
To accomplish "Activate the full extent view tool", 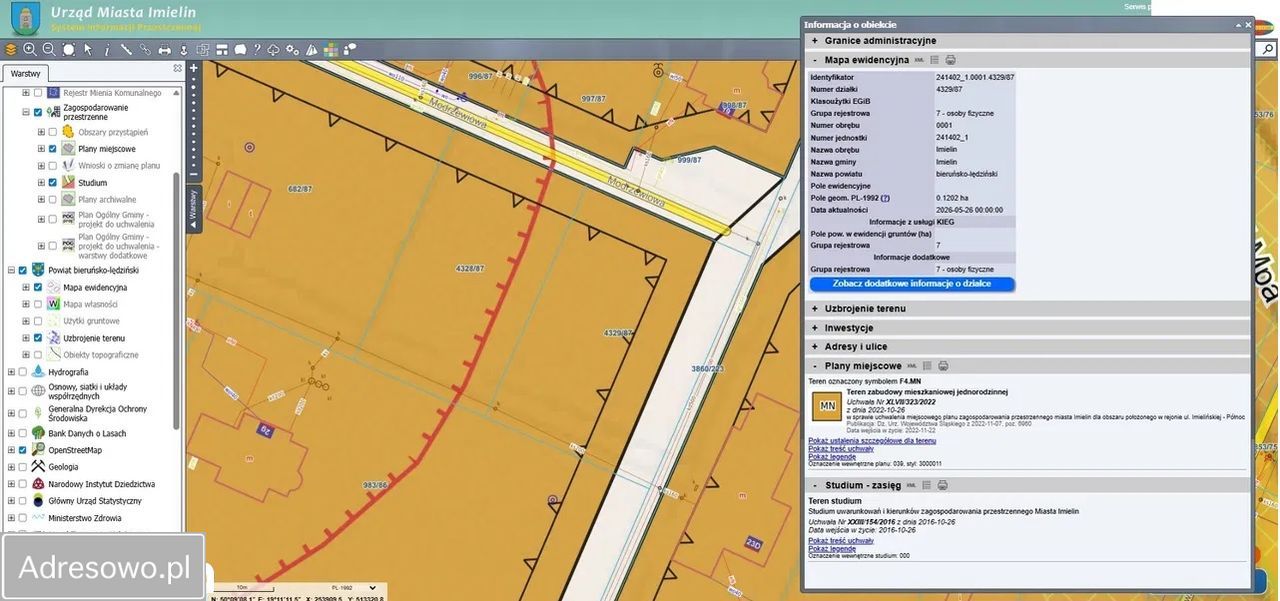I will [x=68, y=49].
